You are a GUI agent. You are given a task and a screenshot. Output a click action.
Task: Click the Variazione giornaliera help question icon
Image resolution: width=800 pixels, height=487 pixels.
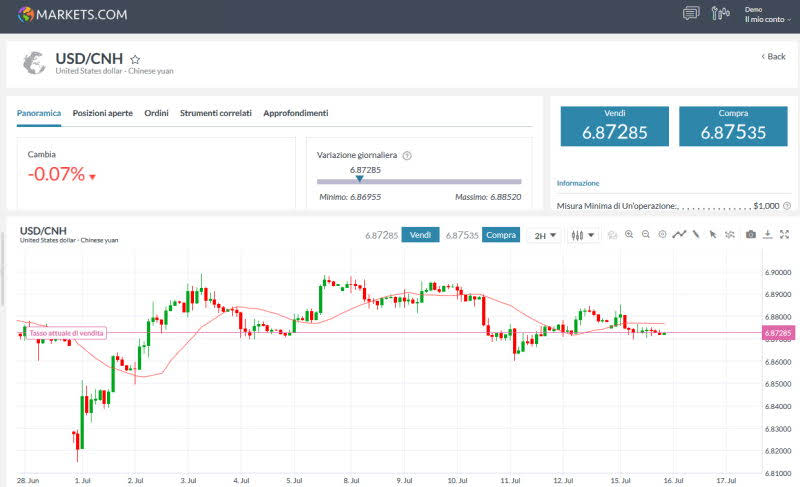(x=407, y=156)
